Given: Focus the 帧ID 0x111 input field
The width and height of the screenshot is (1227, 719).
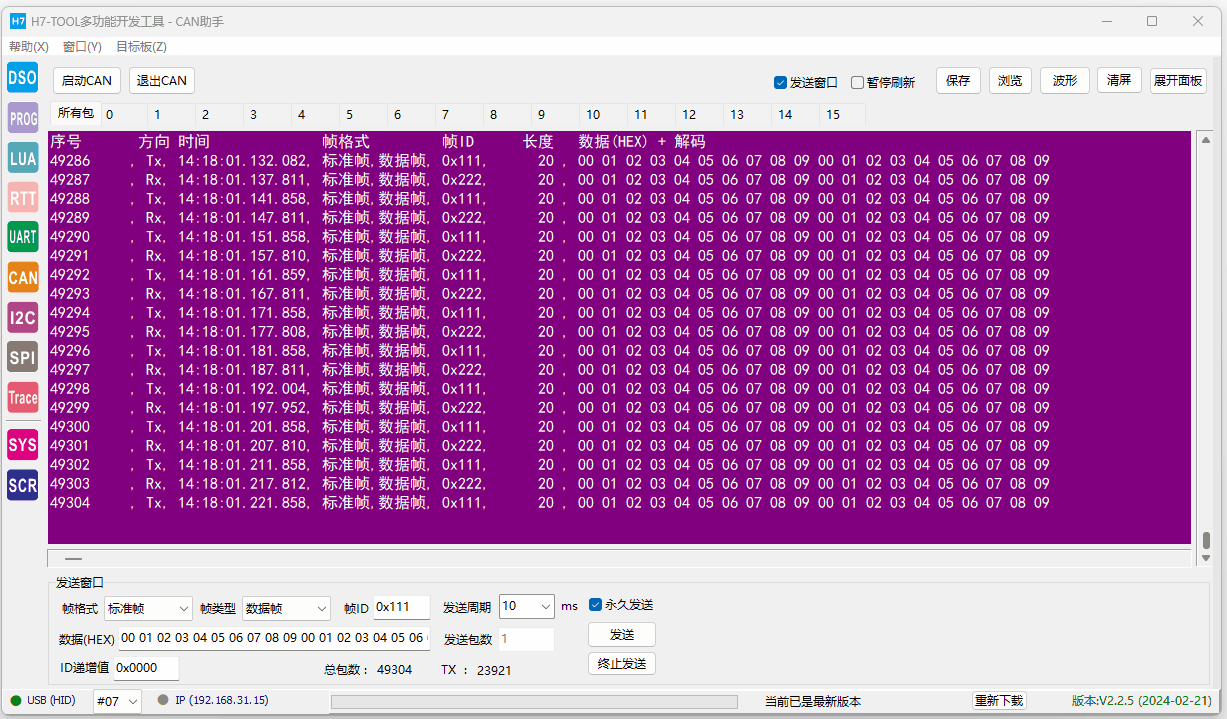Looking at the screenshot, I should click(x=402, y=608).
